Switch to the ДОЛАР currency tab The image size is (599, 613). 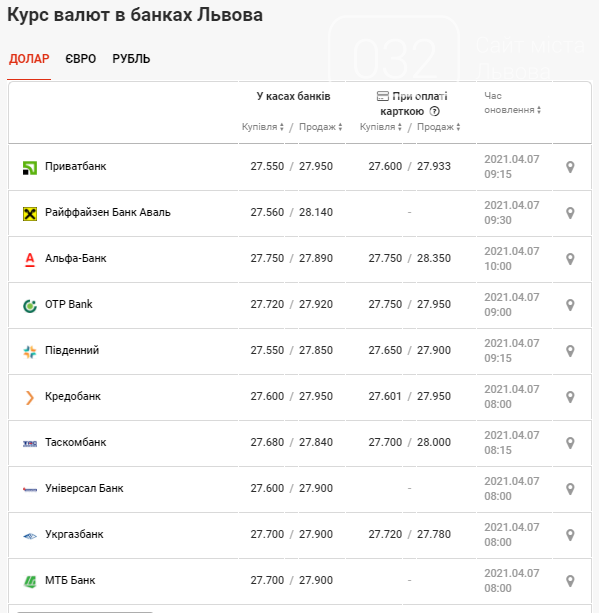29,59
